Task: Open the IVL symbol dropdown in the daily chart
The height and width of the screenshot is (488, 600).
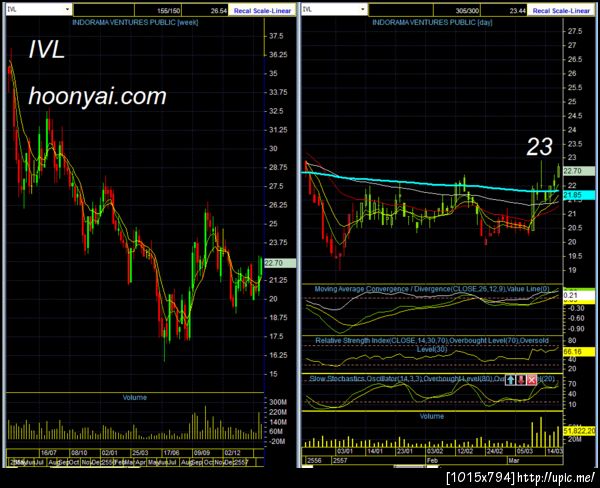Action: (x=334, y=9)
